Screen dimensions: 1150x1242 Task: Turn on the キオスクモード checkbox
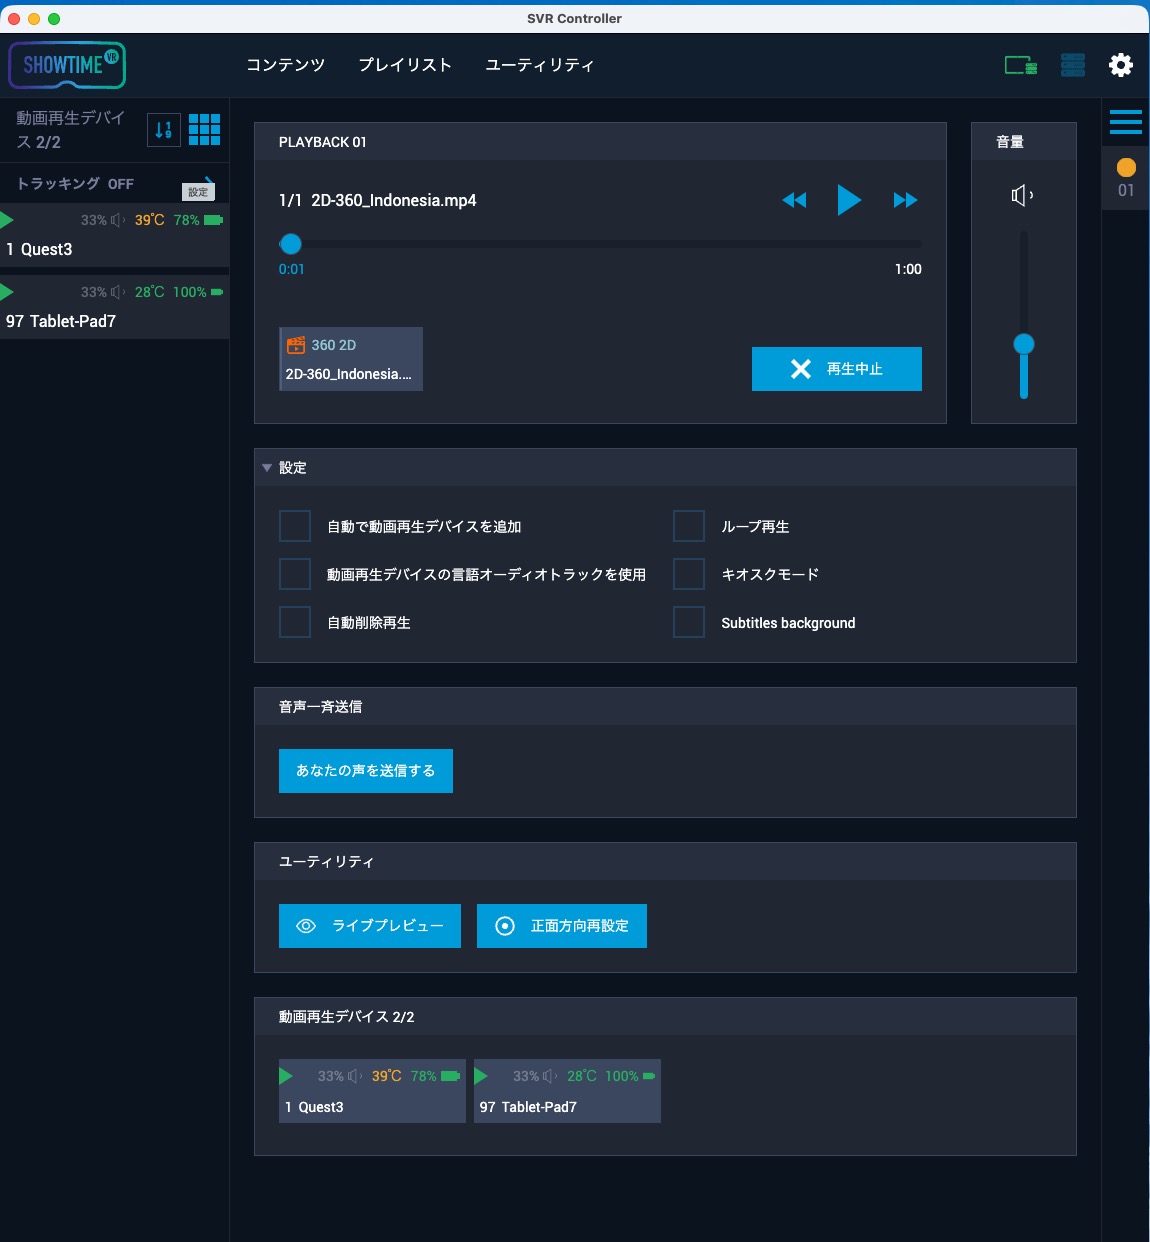click(689, 574)
